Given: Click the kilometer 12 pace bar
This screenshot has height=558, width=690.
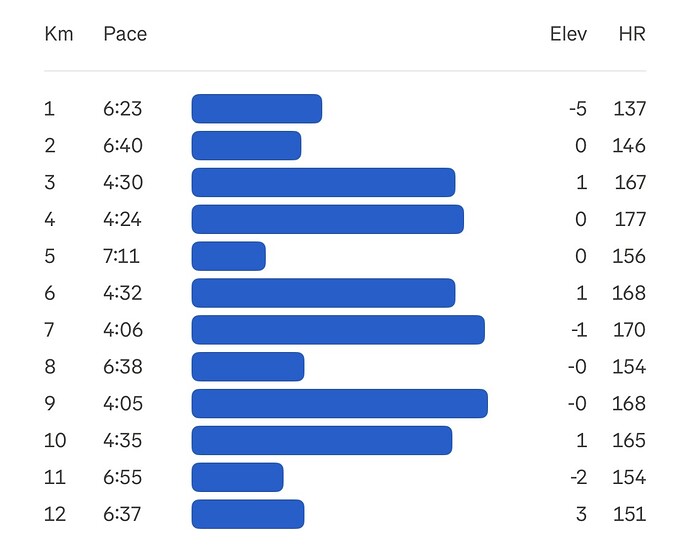Looking at the screenshot, I should (248, 514).
